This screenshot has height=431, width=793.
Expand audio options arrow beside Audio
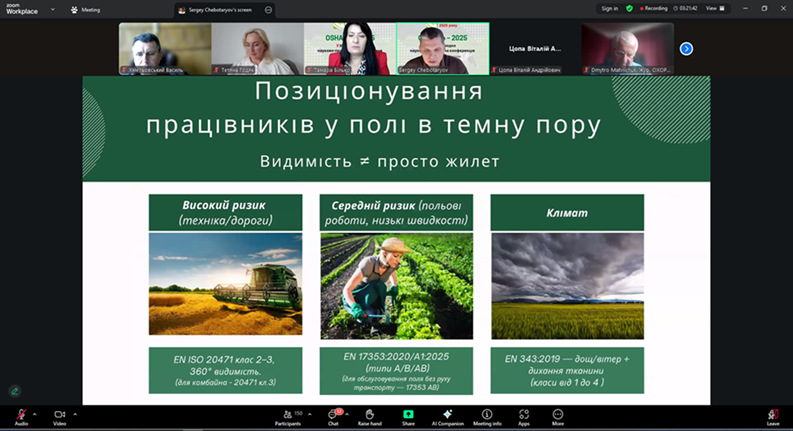point(35,414)
